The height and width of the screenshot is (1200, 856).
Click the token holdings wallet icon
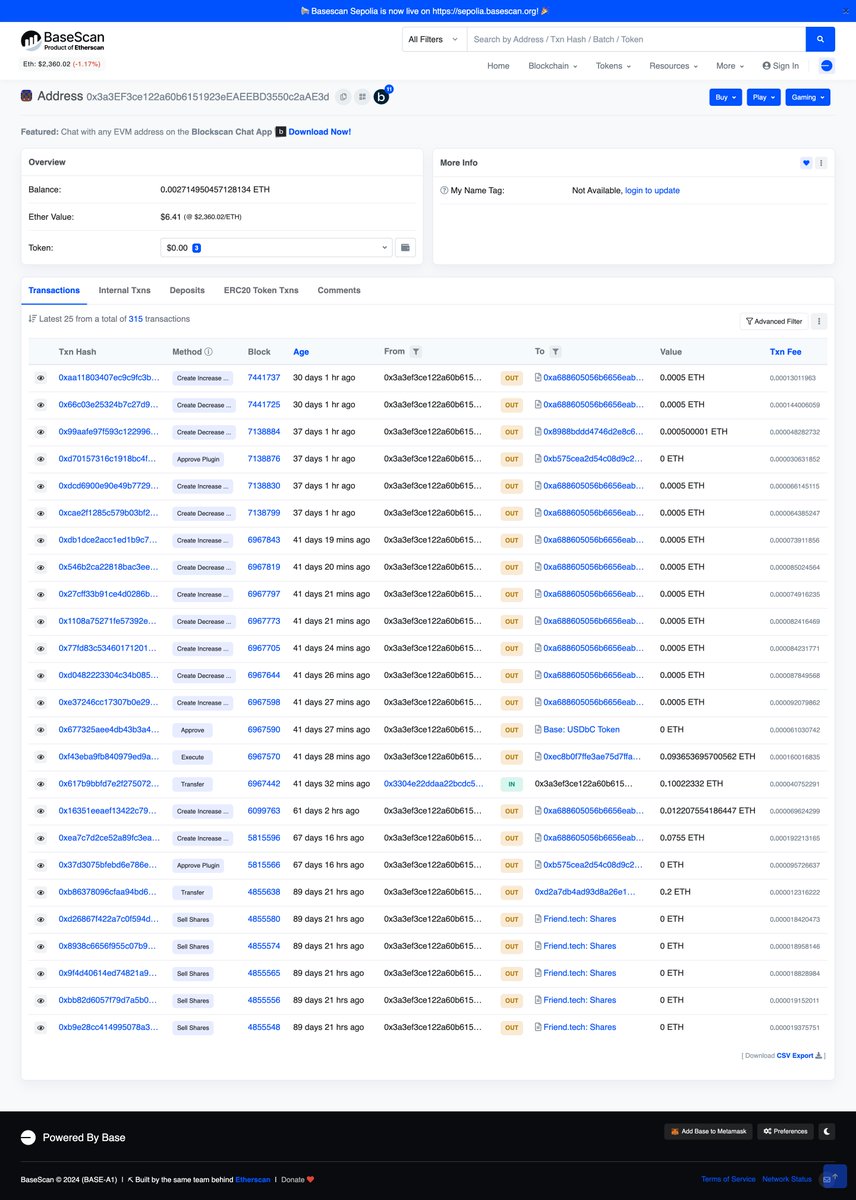(405, 247)
